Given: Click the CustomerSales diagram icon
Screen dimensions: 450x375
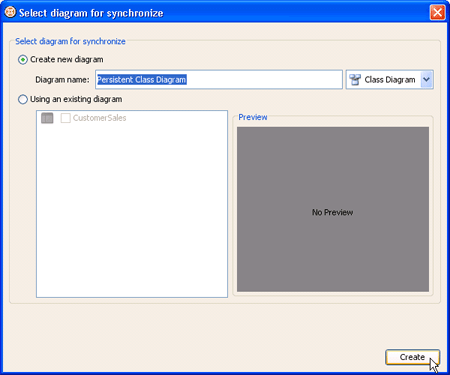Looking at the screenshot, I should [x=47, y=118].
